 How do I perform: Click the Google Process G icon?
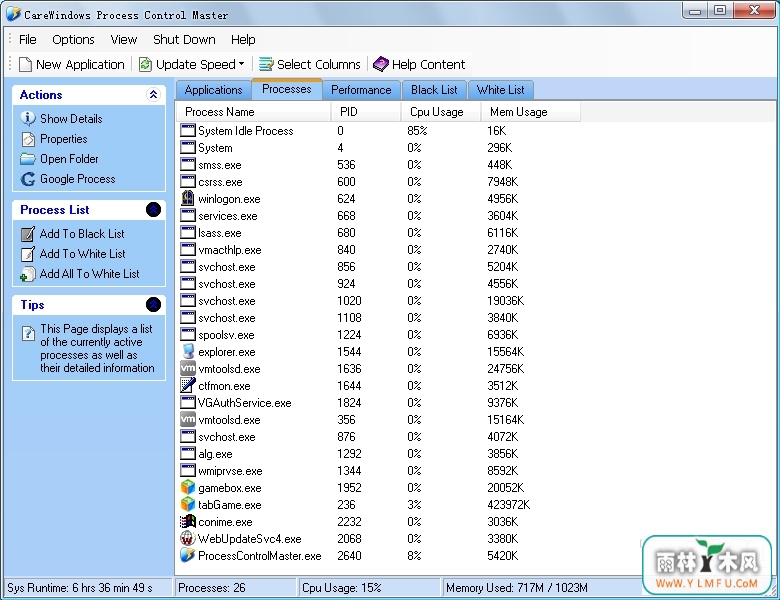click(28, 179)
